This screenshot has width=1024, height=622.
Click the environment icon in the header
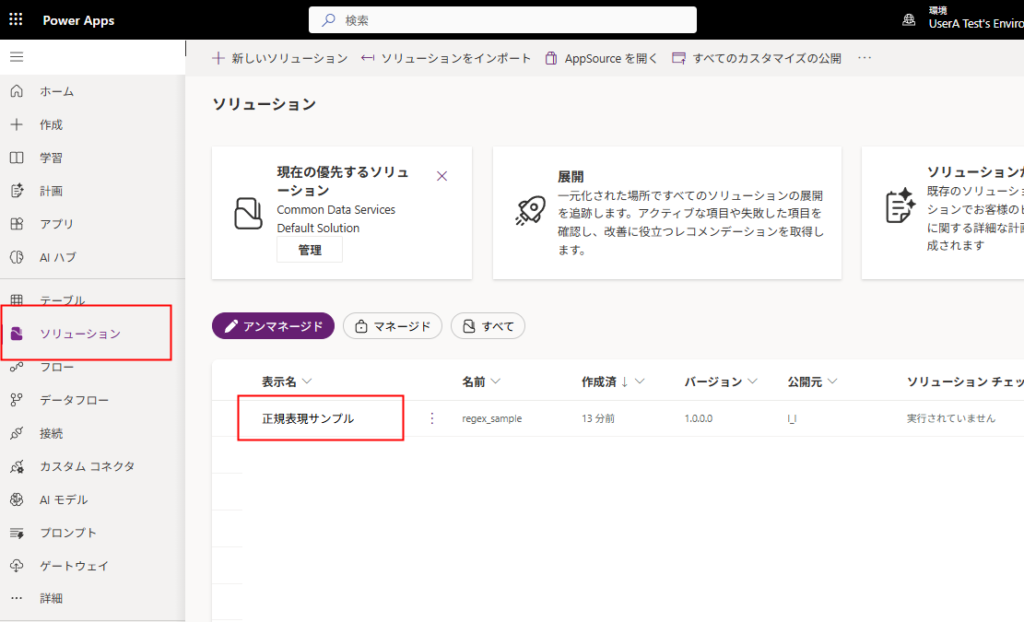(x=908, y=20)
